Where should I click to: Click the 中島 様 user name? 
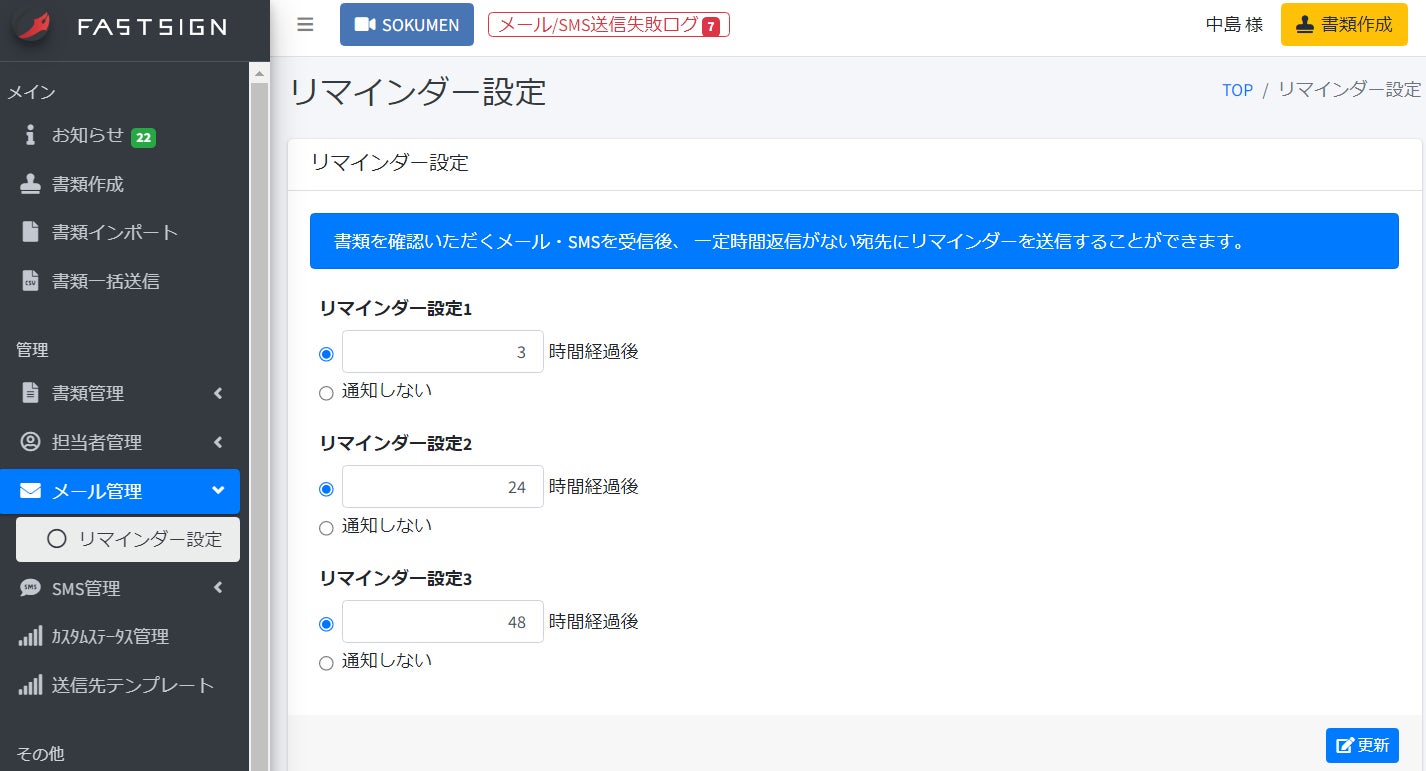pos(1235,25)
